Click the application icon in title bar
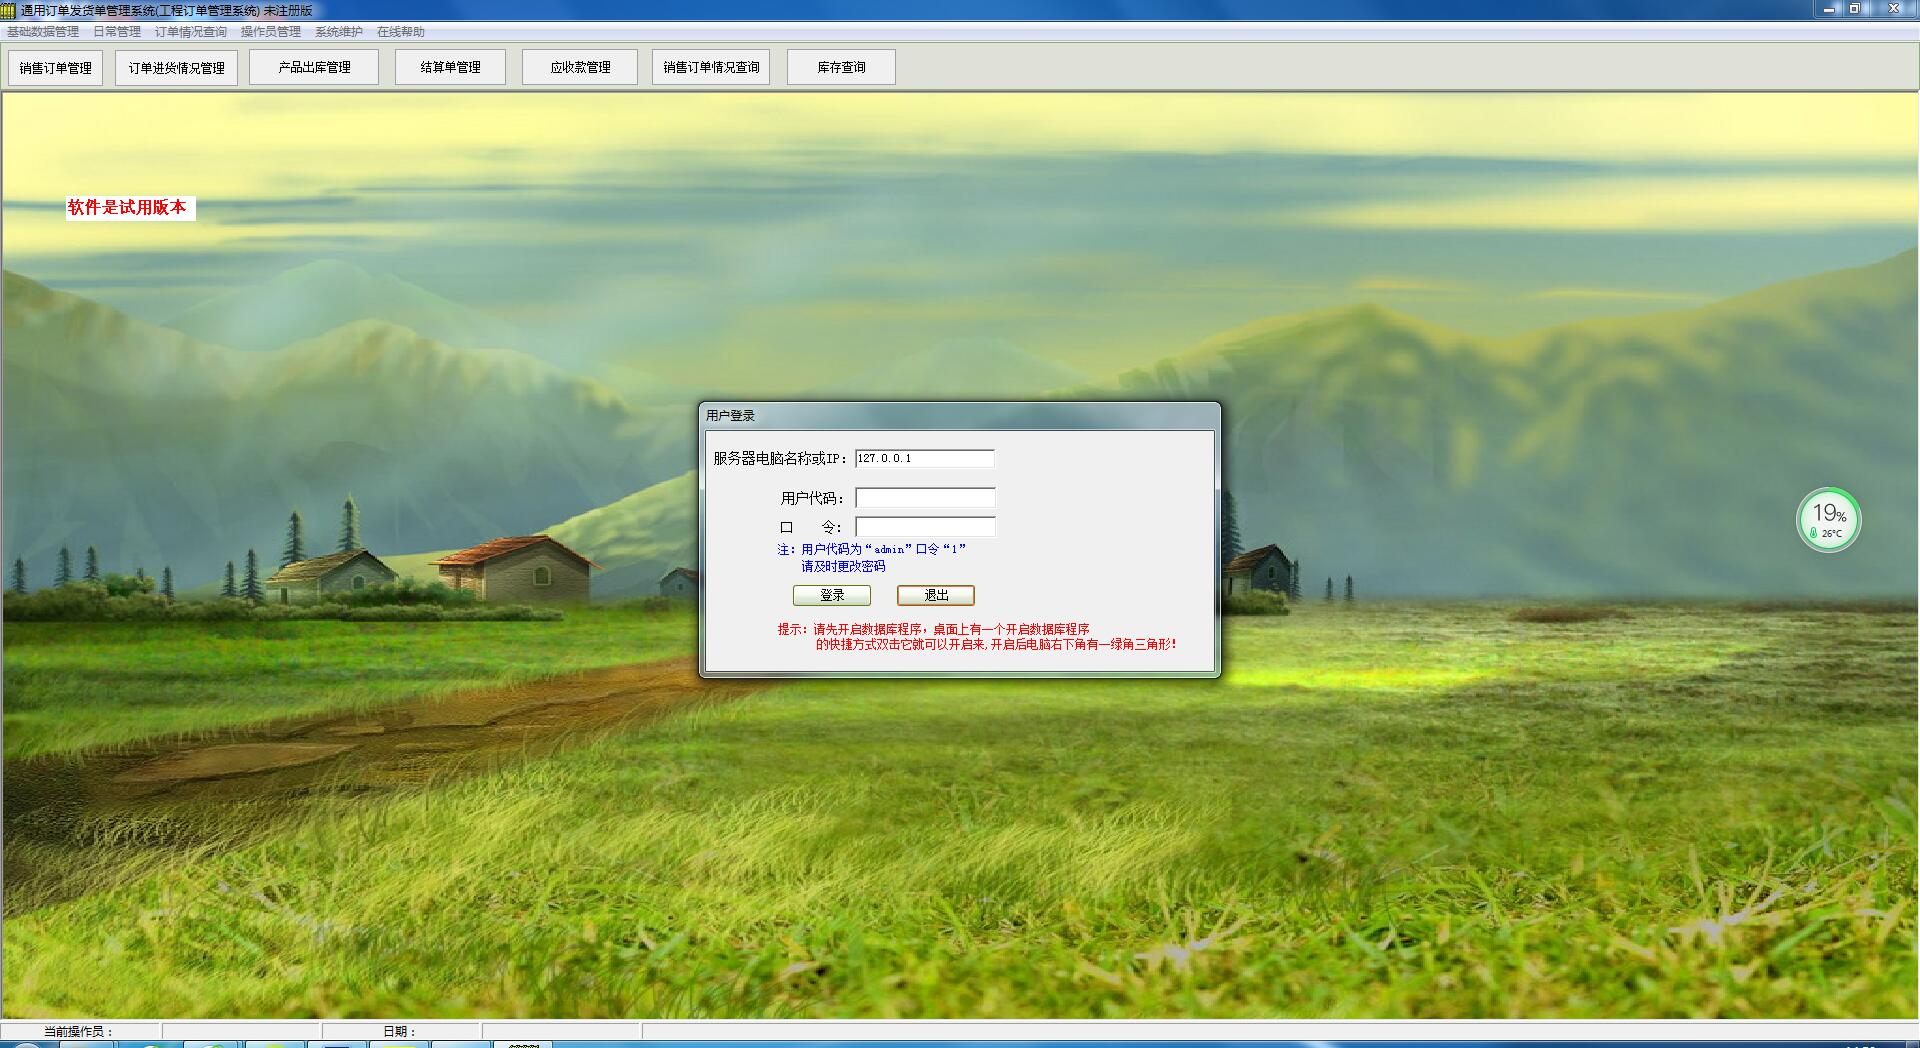 (x=9, y=10)
